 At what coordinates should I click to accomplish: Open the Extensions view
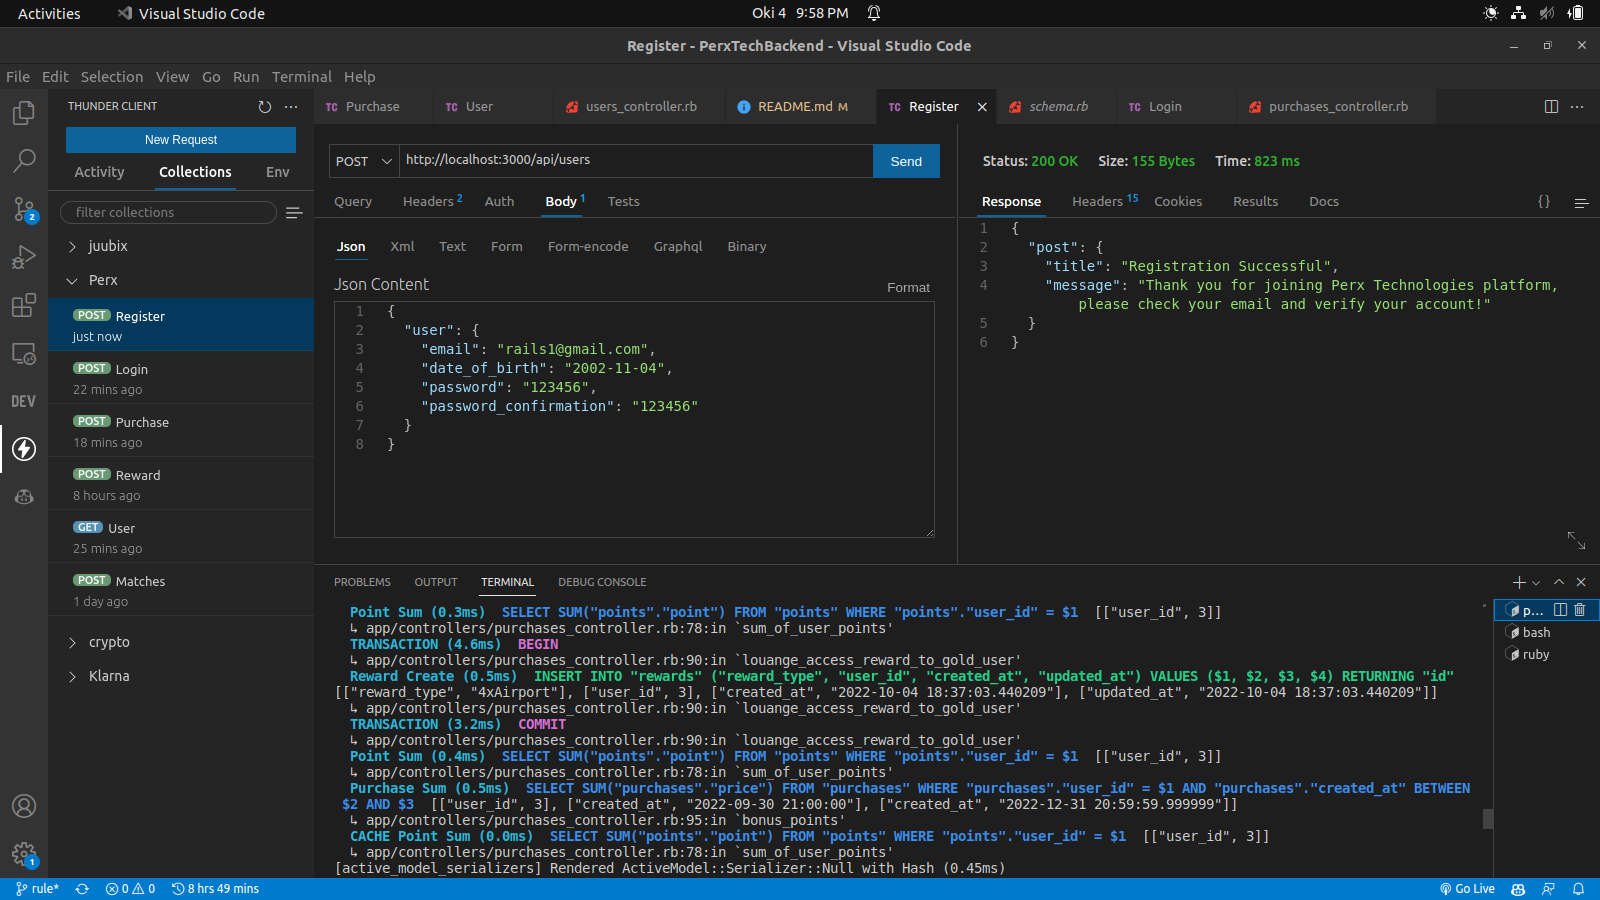click(24, 305)
